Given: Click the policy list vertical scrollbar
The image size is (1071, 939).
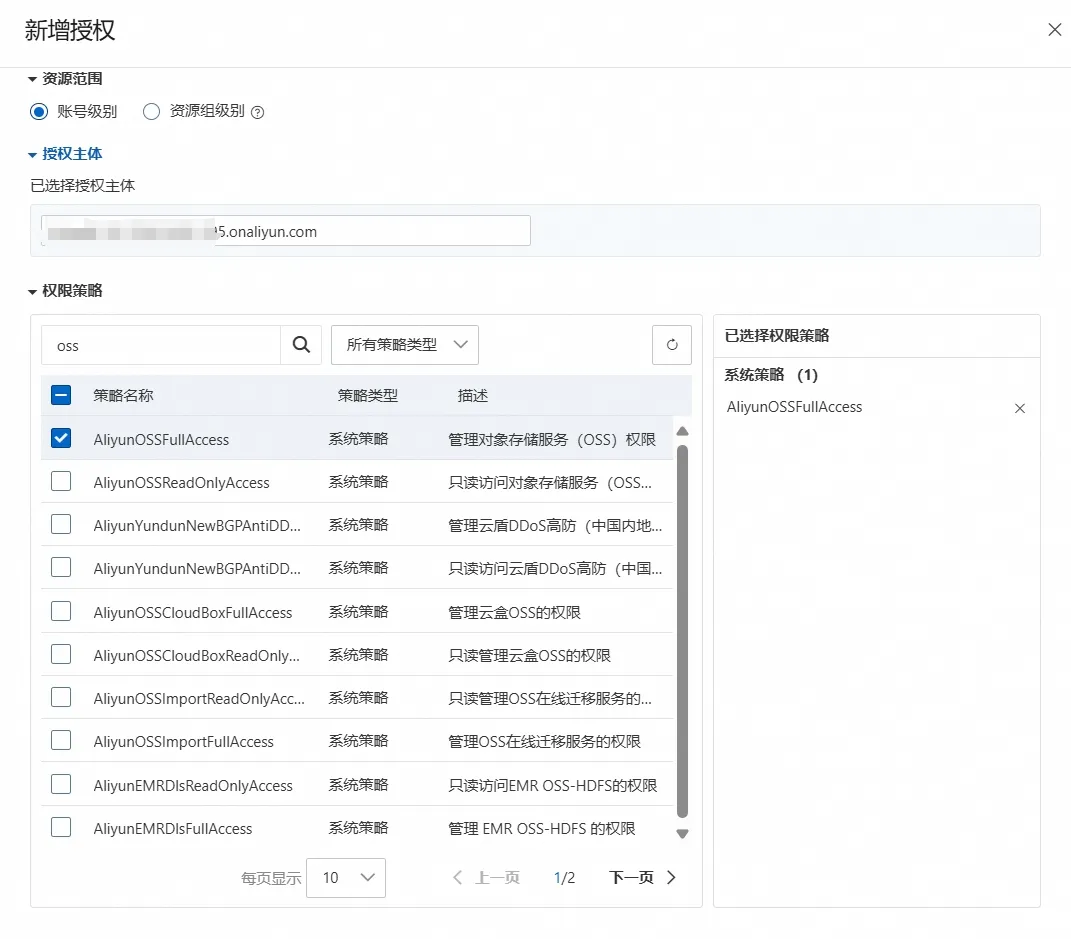Looking at the screenshot, I should (x=682, y=631).
